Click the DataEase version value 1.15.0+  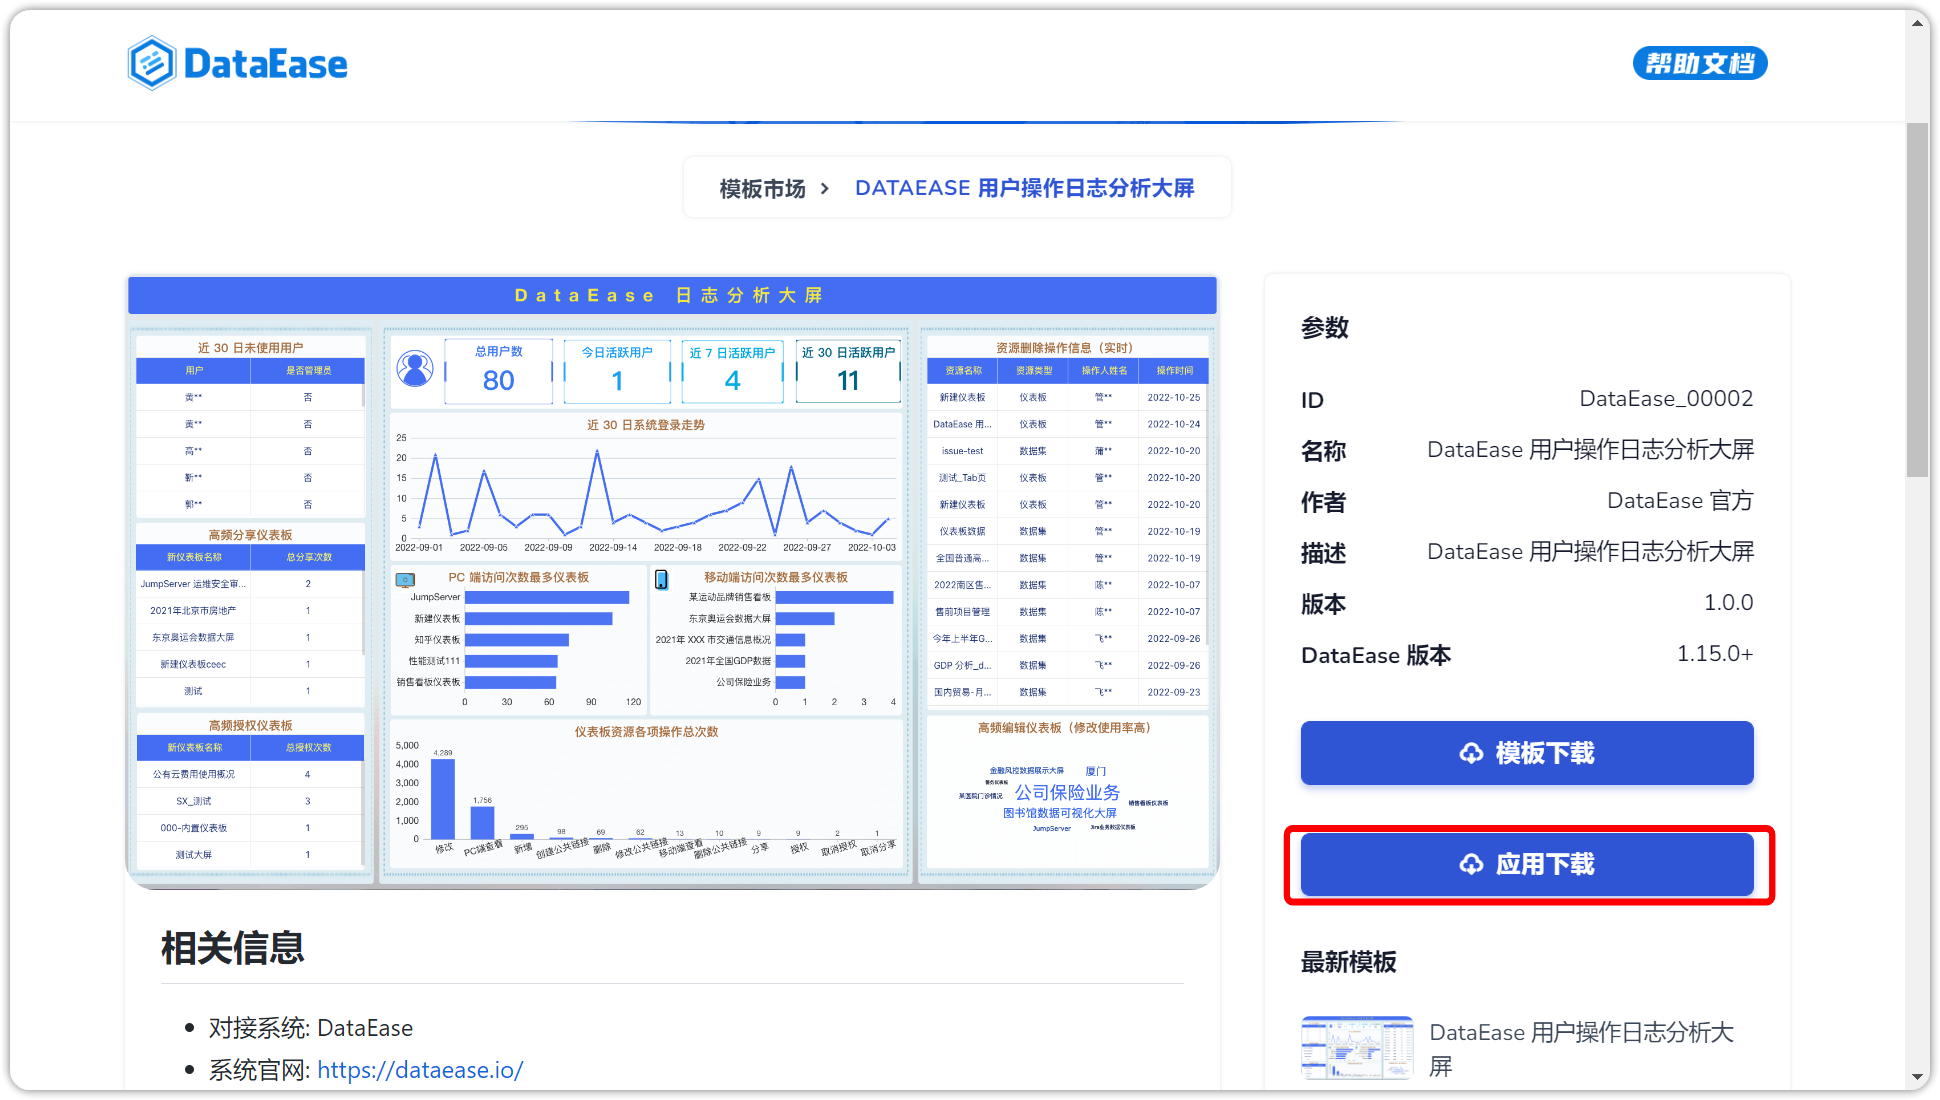click(x=1715, y=653)
